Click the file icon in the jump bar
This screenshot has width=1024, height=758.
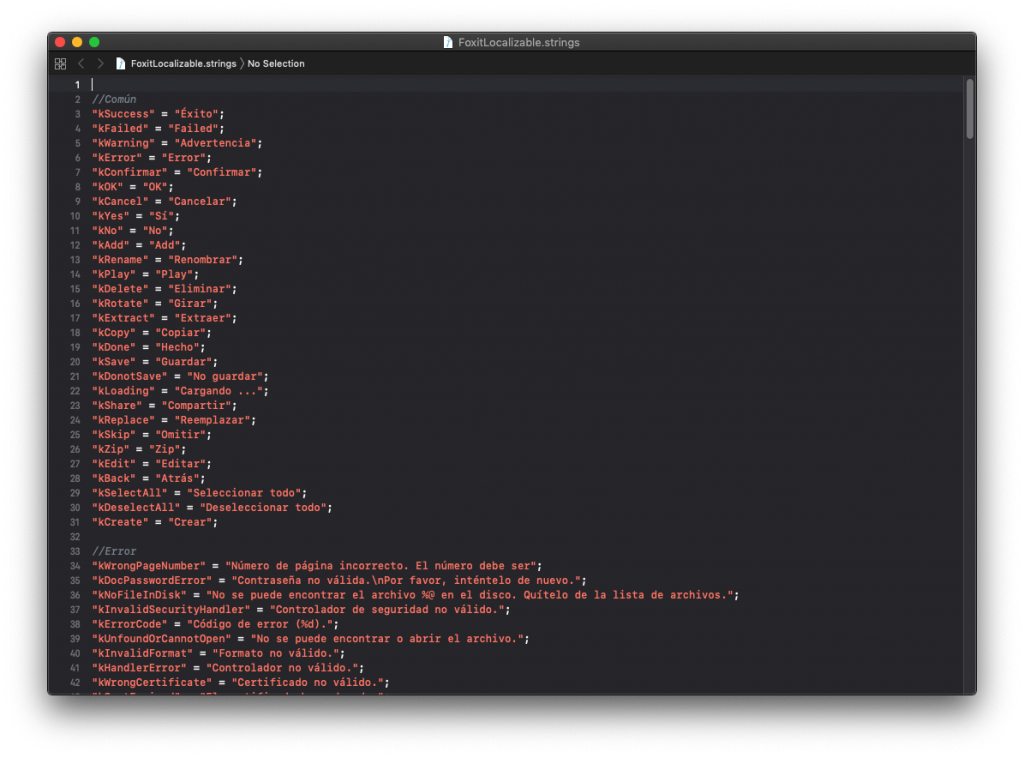tap(120, 63)
